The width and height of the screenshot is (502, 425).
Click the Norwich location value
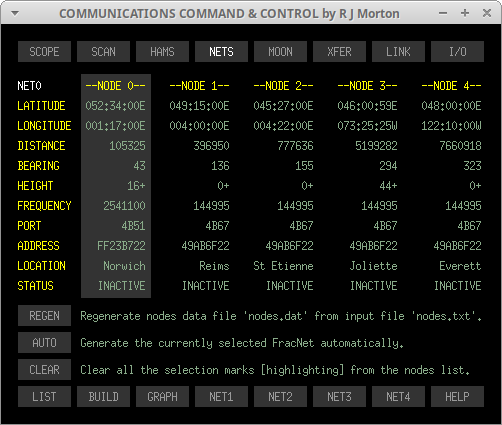tap(124, 266)
